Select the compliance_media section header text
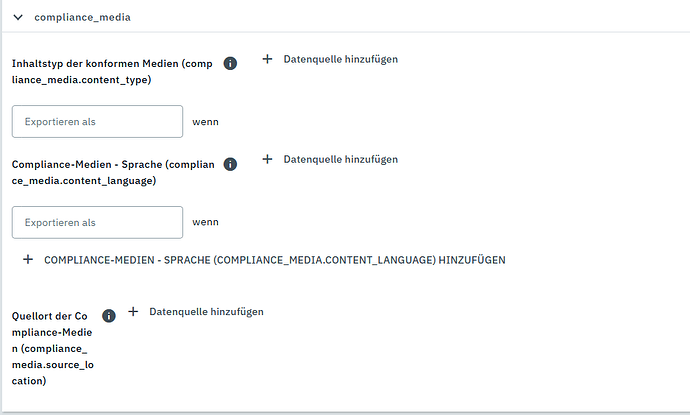690x415 pixels. 82,17
